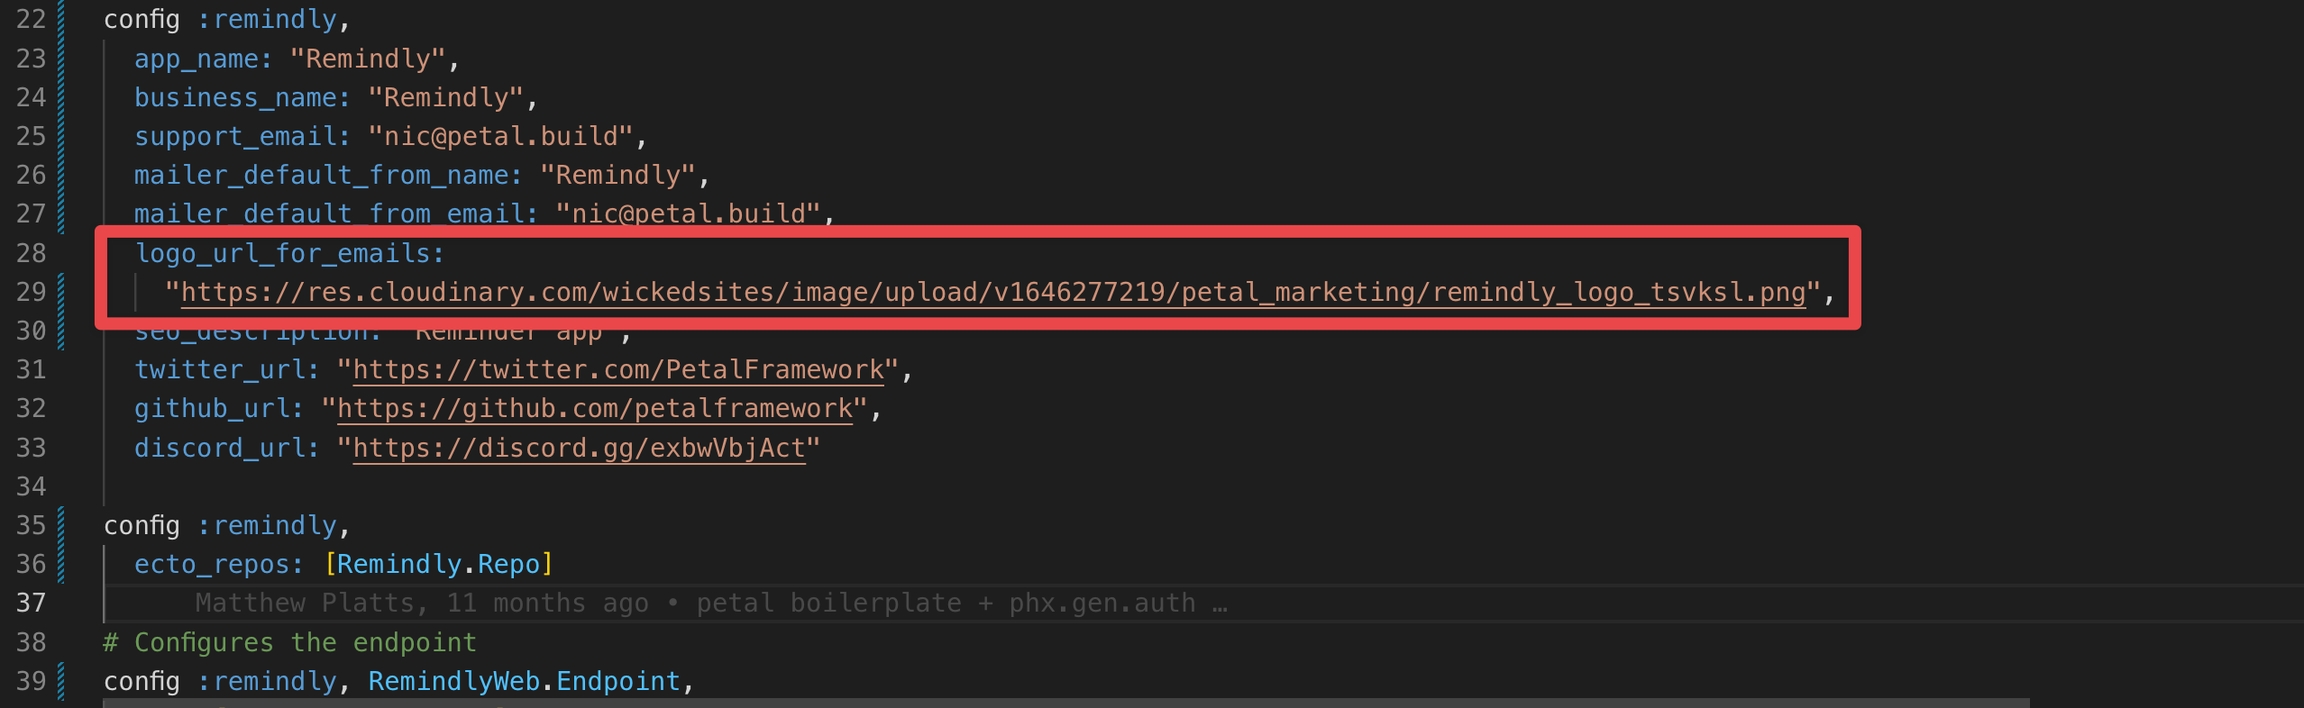This screenshot has height=708, width=2304.
Task: Click the Remindly.Repo module name
Action: pos(438,564)
